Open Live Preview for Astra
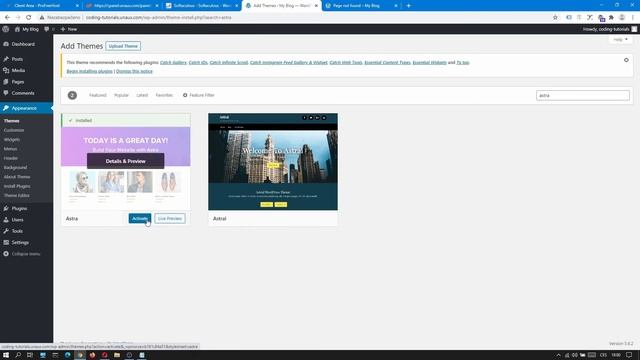 coord(170,218)
